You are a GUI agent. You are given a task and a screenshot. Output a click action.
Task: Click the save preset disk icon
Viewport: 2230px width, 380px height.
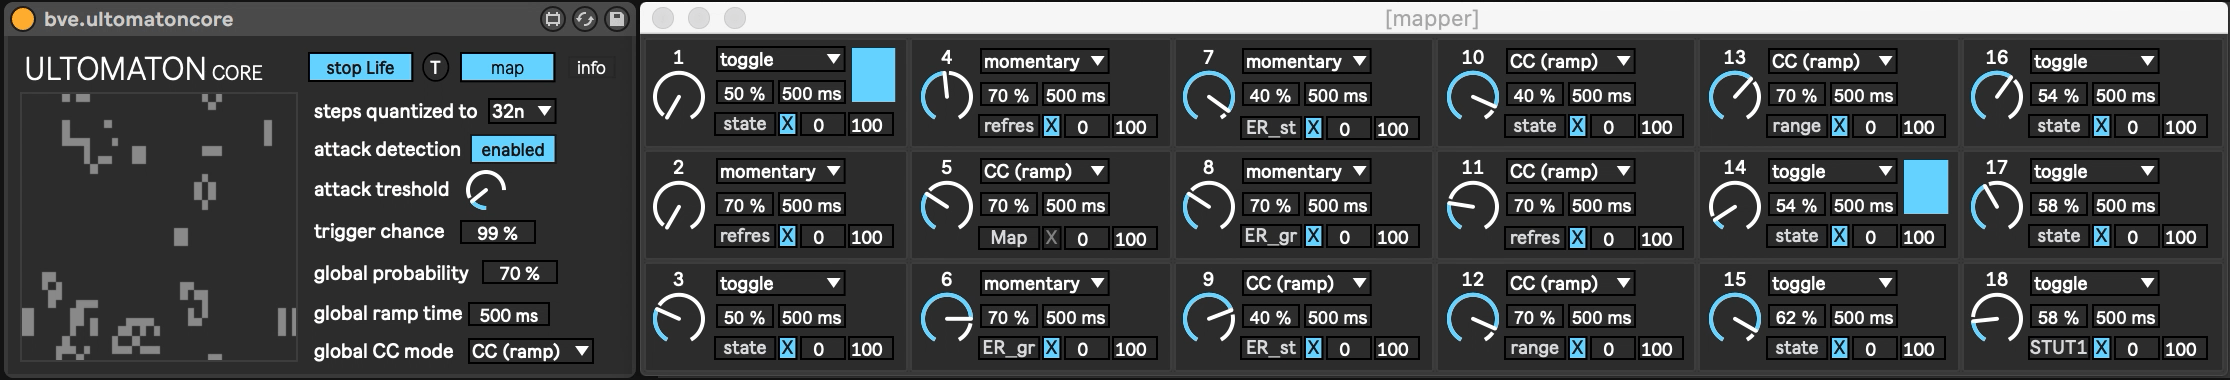pyautogui.click(x=617, y=19)
